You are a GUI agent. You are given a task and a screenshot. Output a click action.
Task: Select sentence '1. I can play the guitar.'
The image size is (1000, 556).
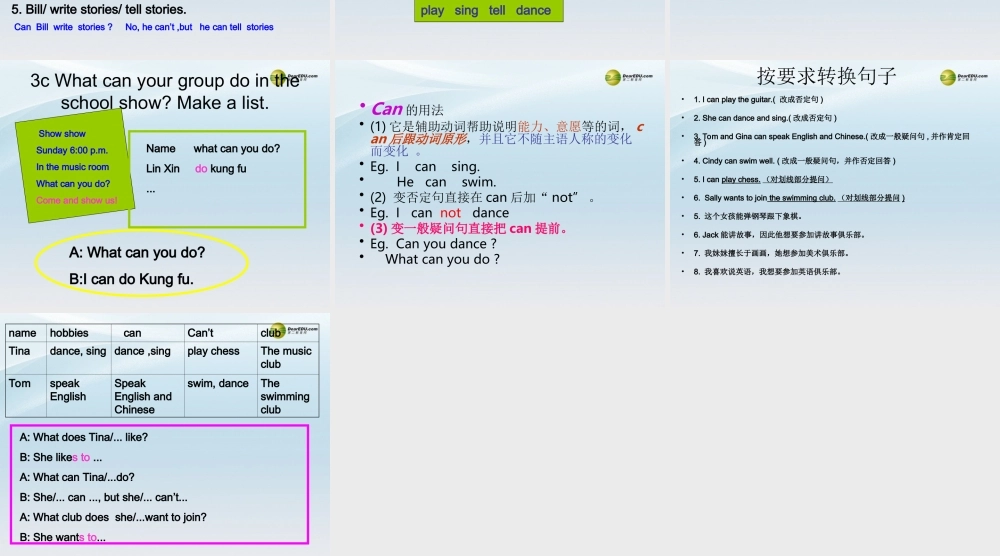[758, 99]
